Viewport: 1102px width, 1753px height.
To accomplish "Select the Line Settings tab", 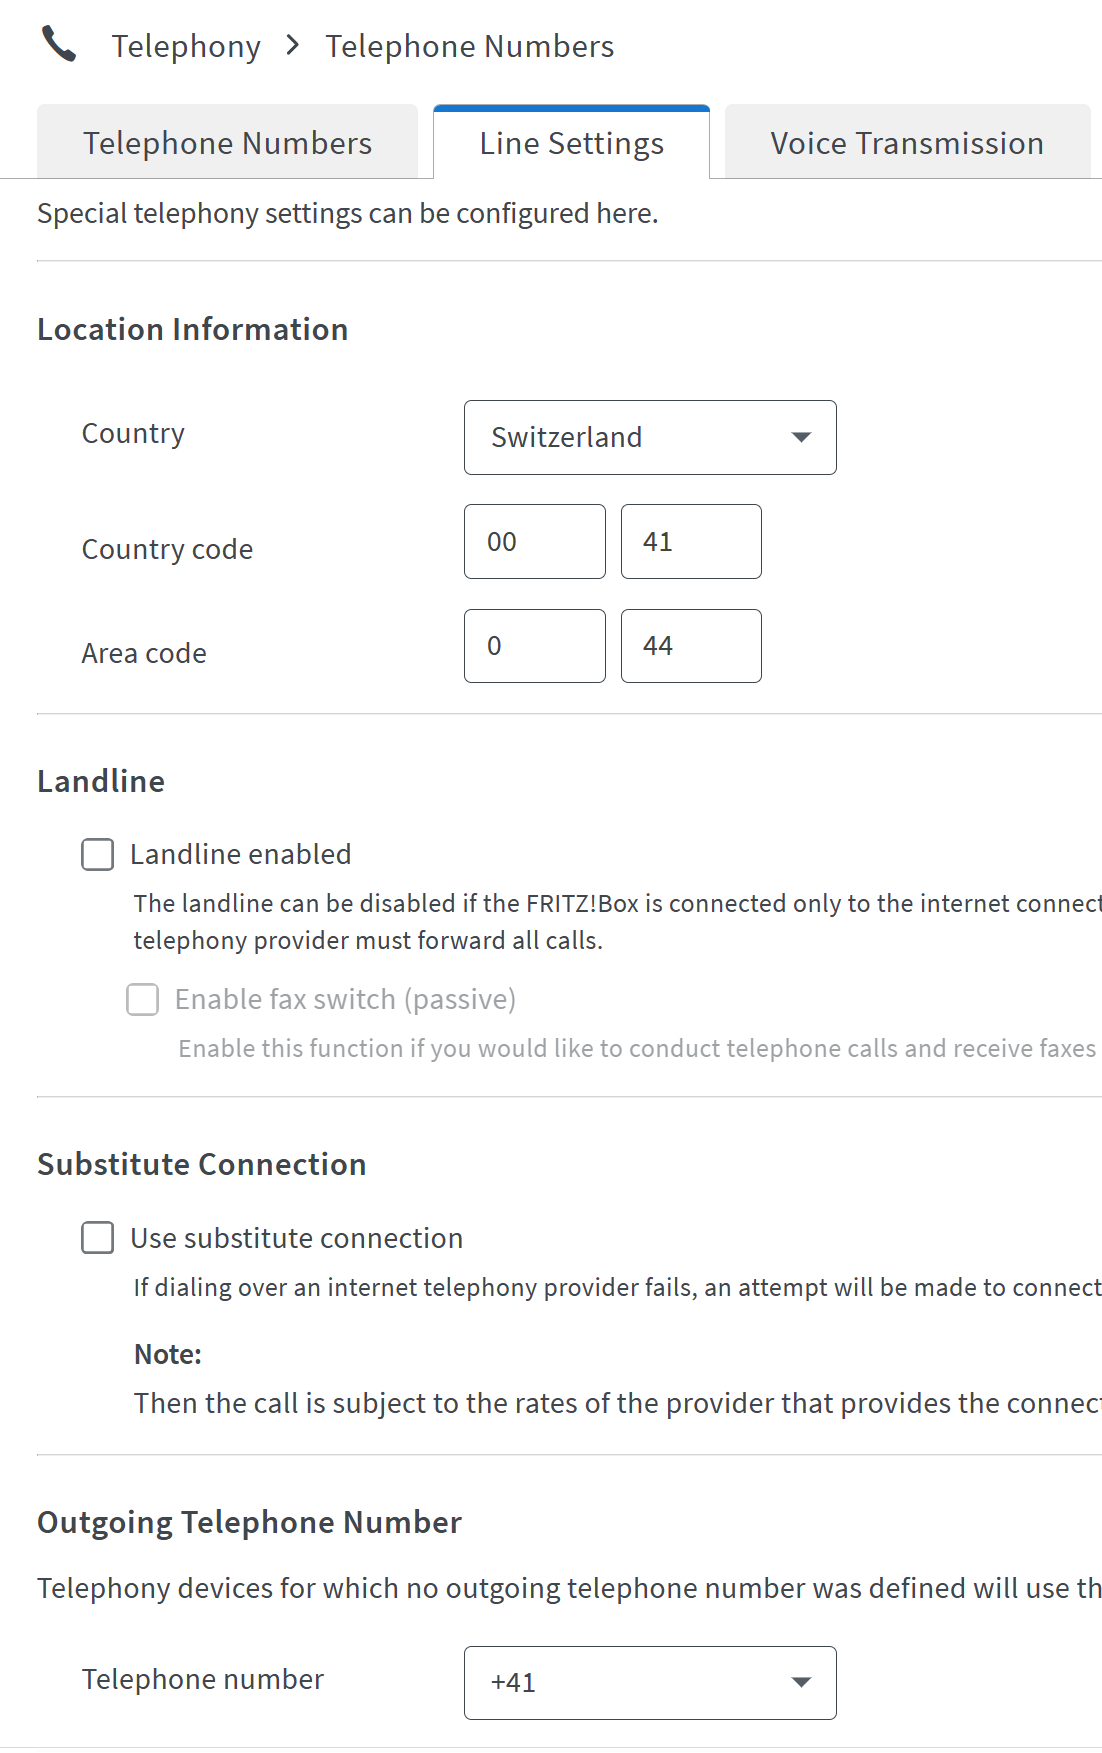I will (571, 143).
